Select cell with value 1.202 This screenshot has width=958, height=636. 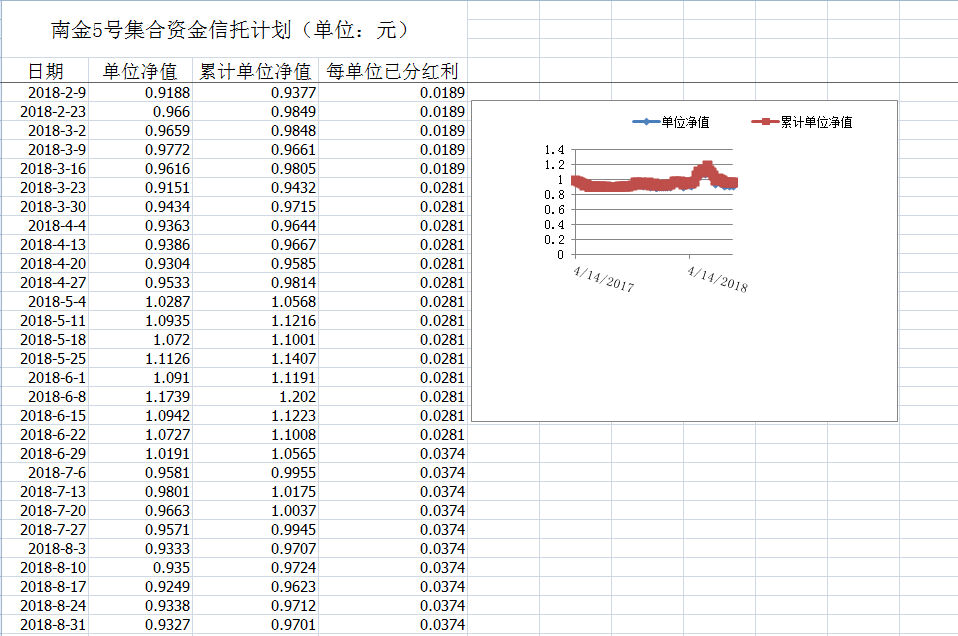coord(255,397)
